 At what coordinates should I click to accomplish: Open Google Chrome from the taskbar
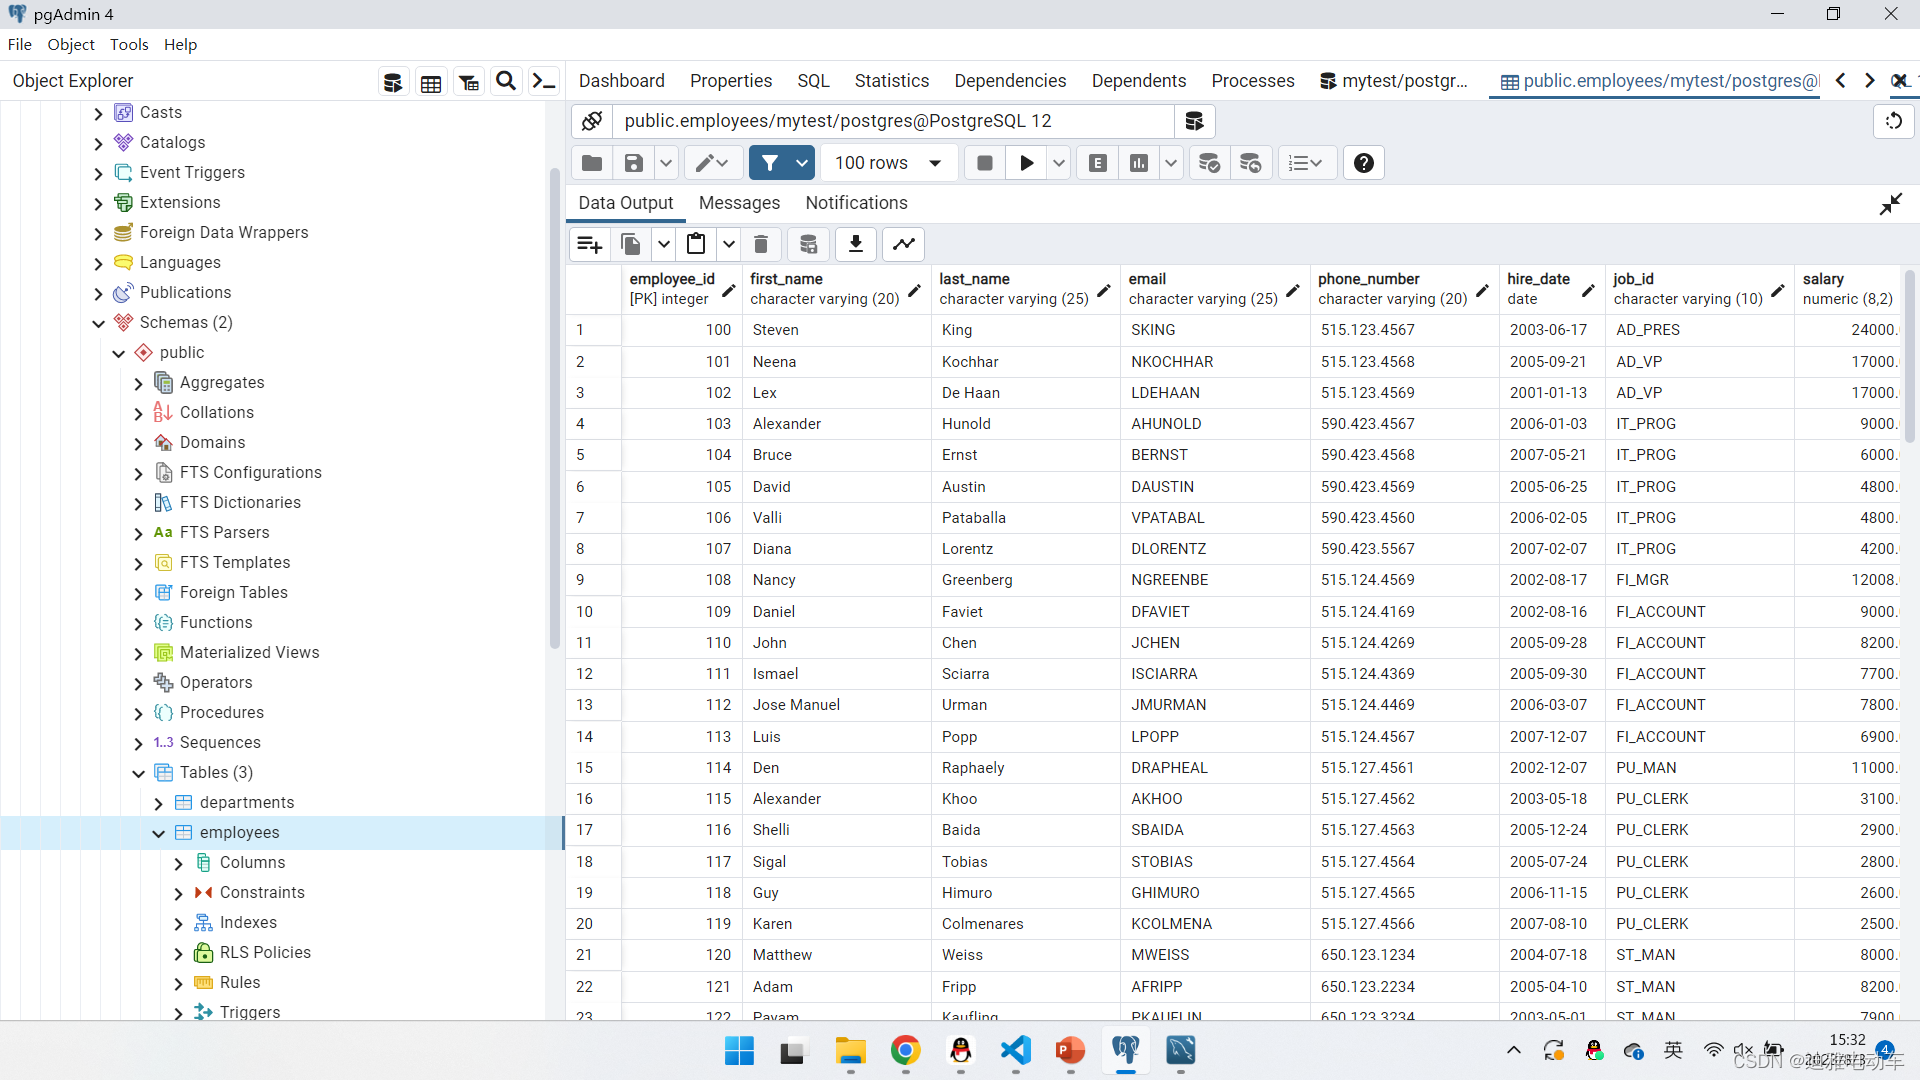coord(905,1051)
